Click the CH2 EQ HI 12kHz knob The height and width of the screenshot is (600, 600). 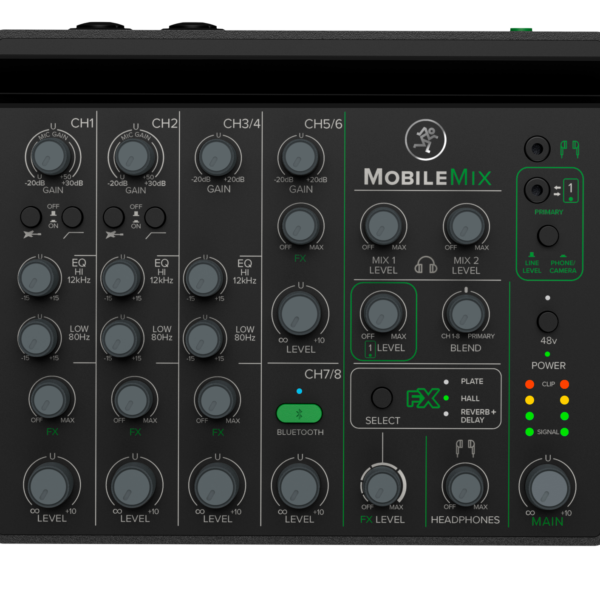click(x=122, y=277)
